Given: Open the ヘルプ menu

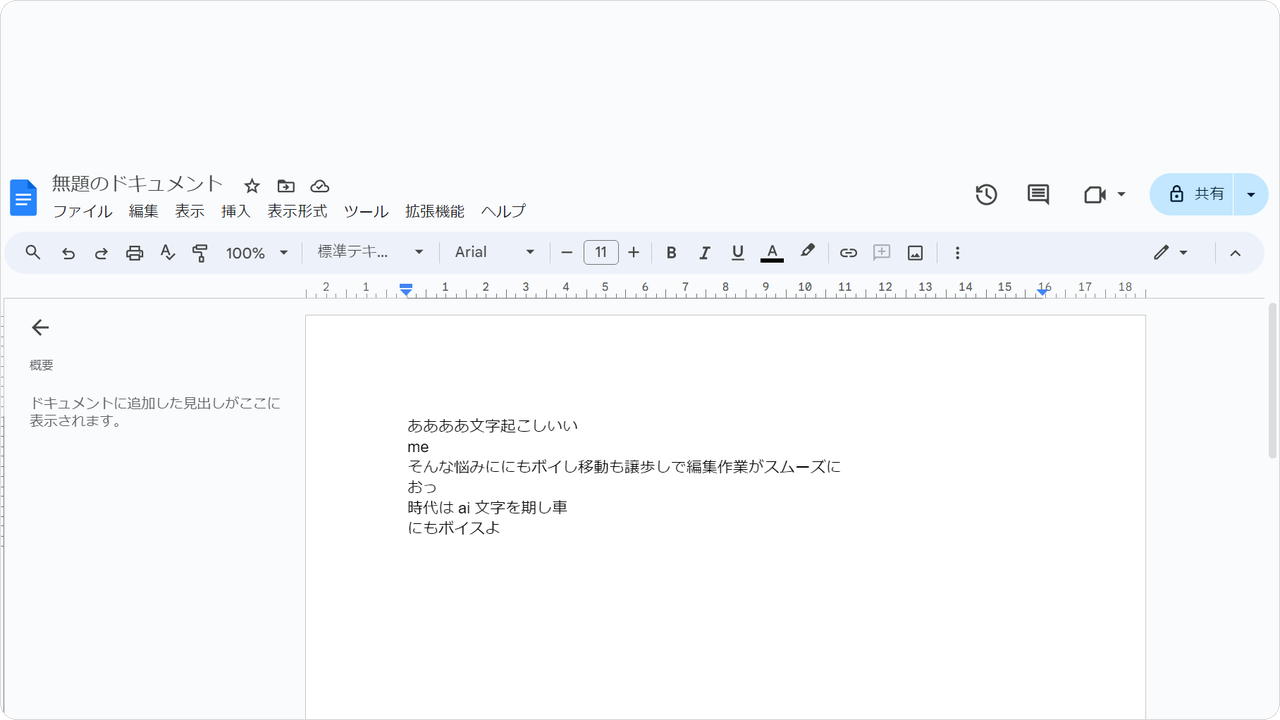Looking at the screenshot, I should coord(503,211).
